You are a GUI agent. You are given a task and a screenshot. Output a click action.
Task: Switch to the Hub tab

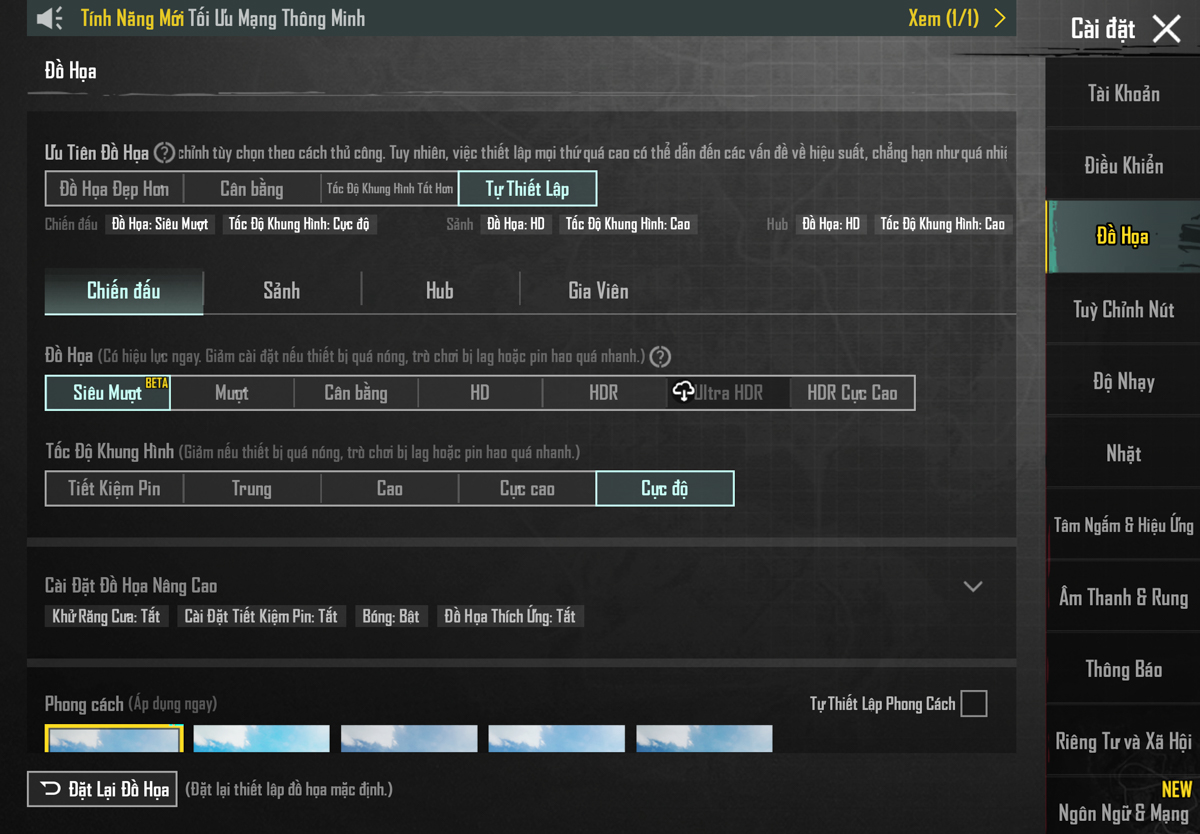[x=440, y=291]
